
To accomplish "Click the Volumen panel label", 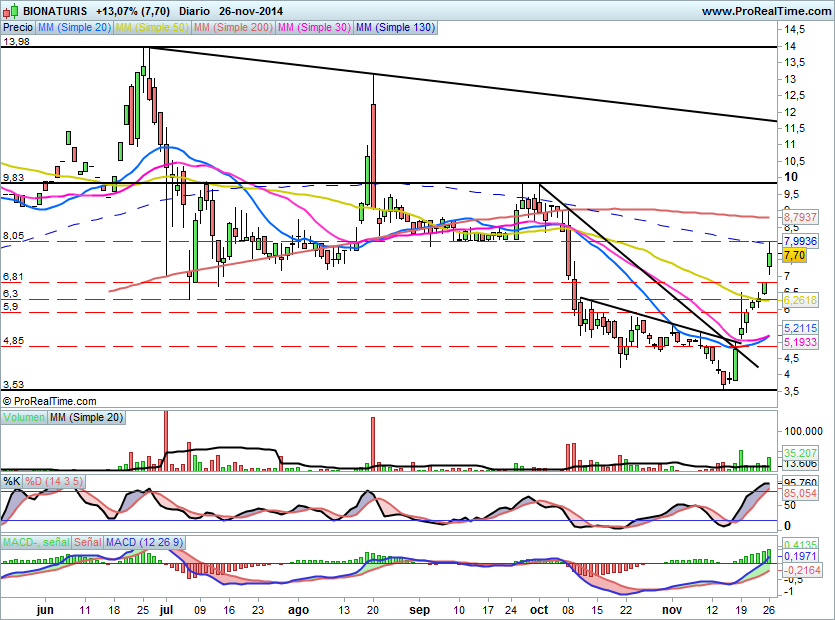I will point(24,416).
